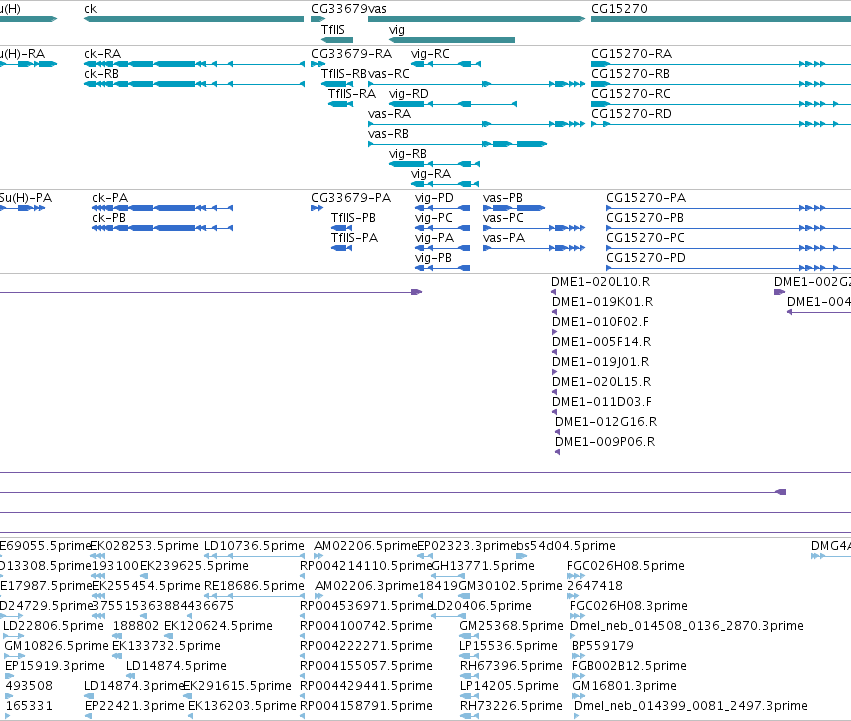Open protein label 'CG15270-PA'
Image resolution: width=851 pixels, height=721 pixels.
[x=646, y=198]
